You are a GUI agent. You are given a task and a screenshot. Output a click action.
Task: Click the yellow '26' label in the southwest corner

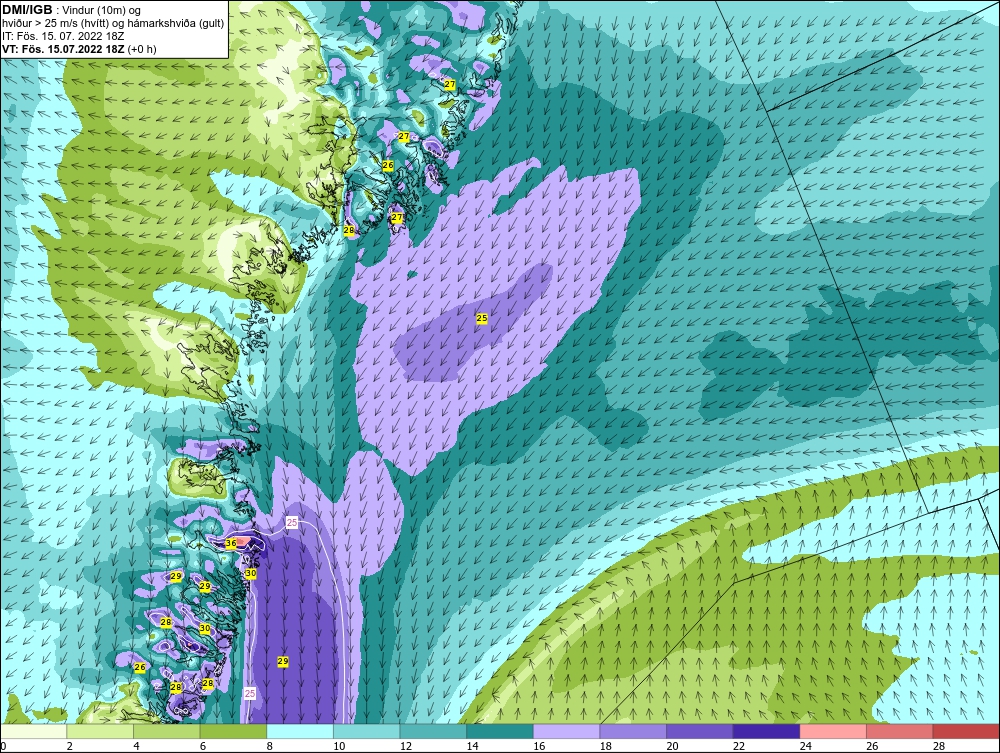pyautogui.click(x=140, y=667)
